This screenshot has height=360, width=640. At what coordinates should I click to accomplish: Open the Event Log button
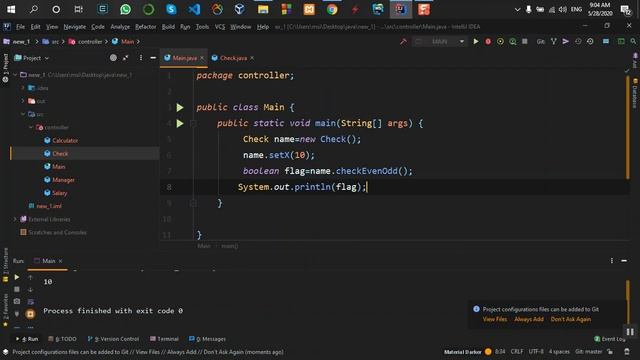(x=610, y=339)
